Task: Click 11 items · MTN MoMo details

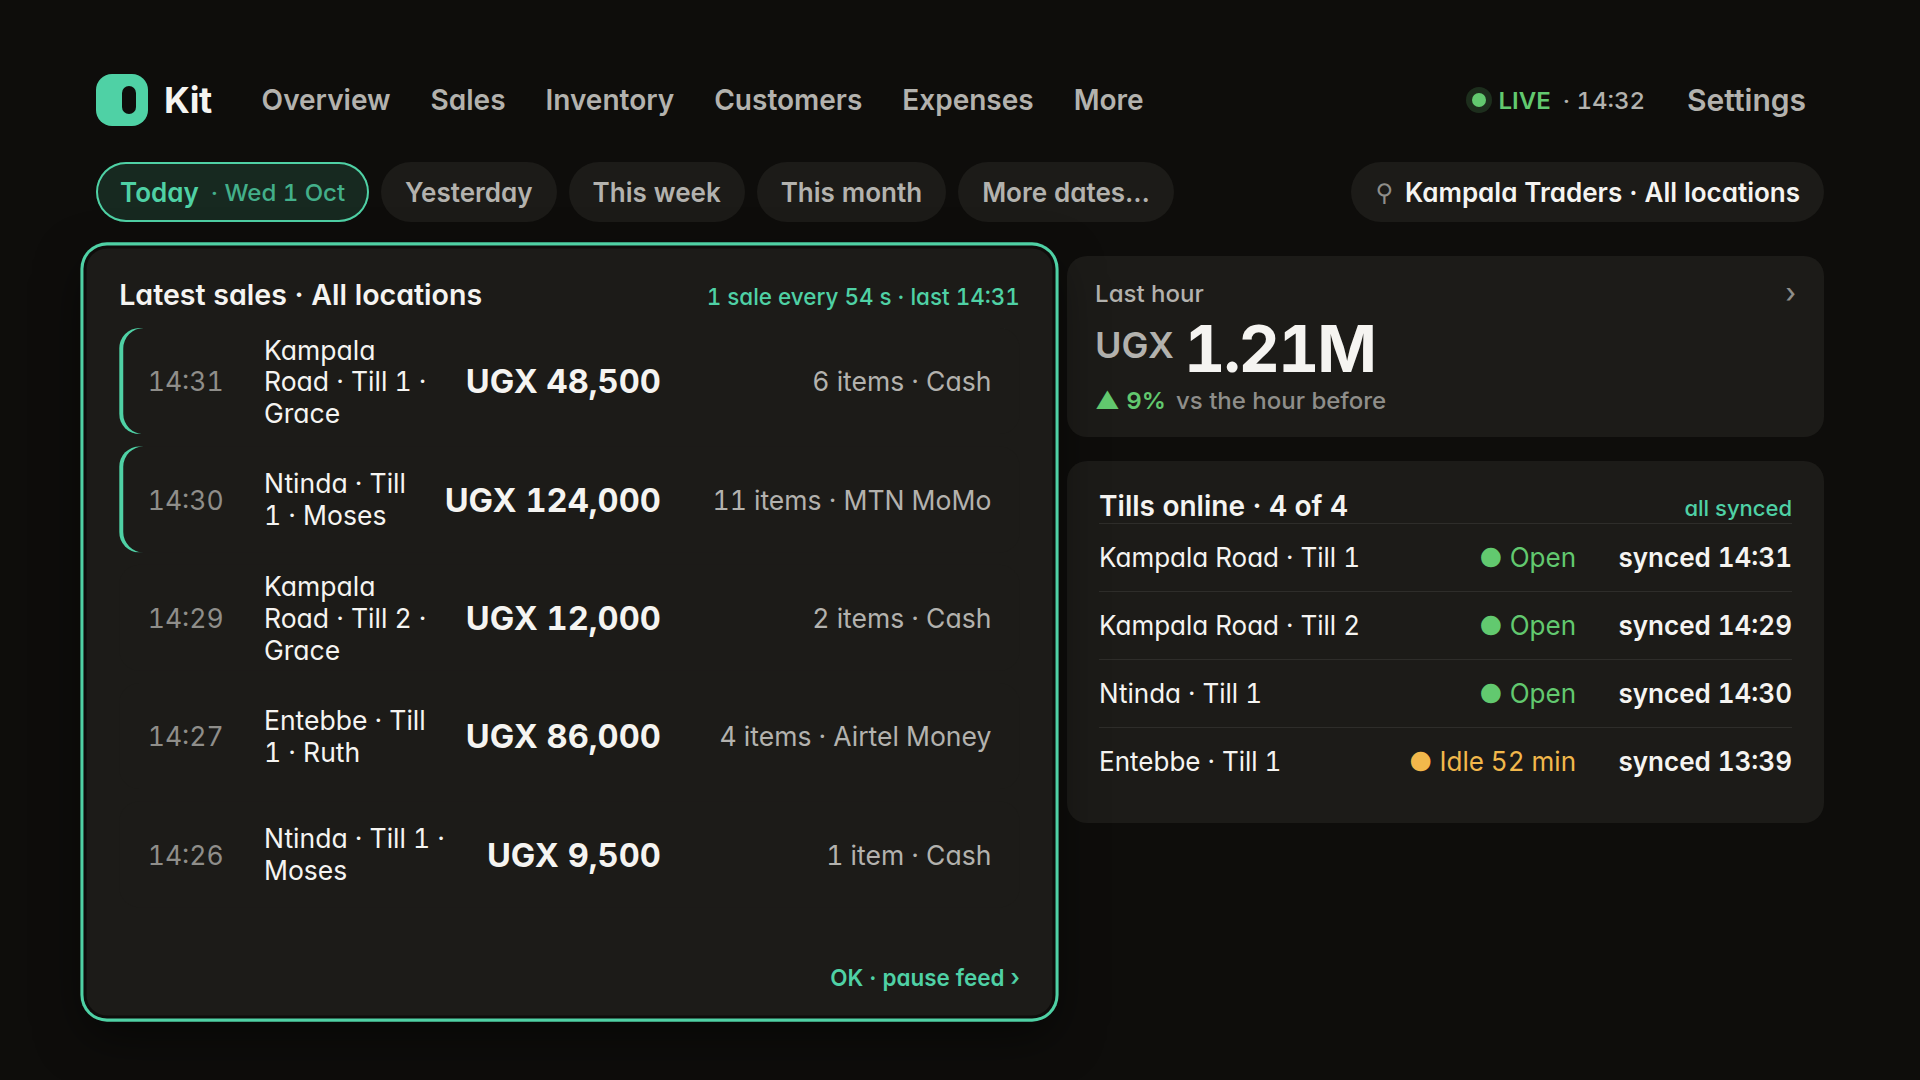Action: point(852,500)
